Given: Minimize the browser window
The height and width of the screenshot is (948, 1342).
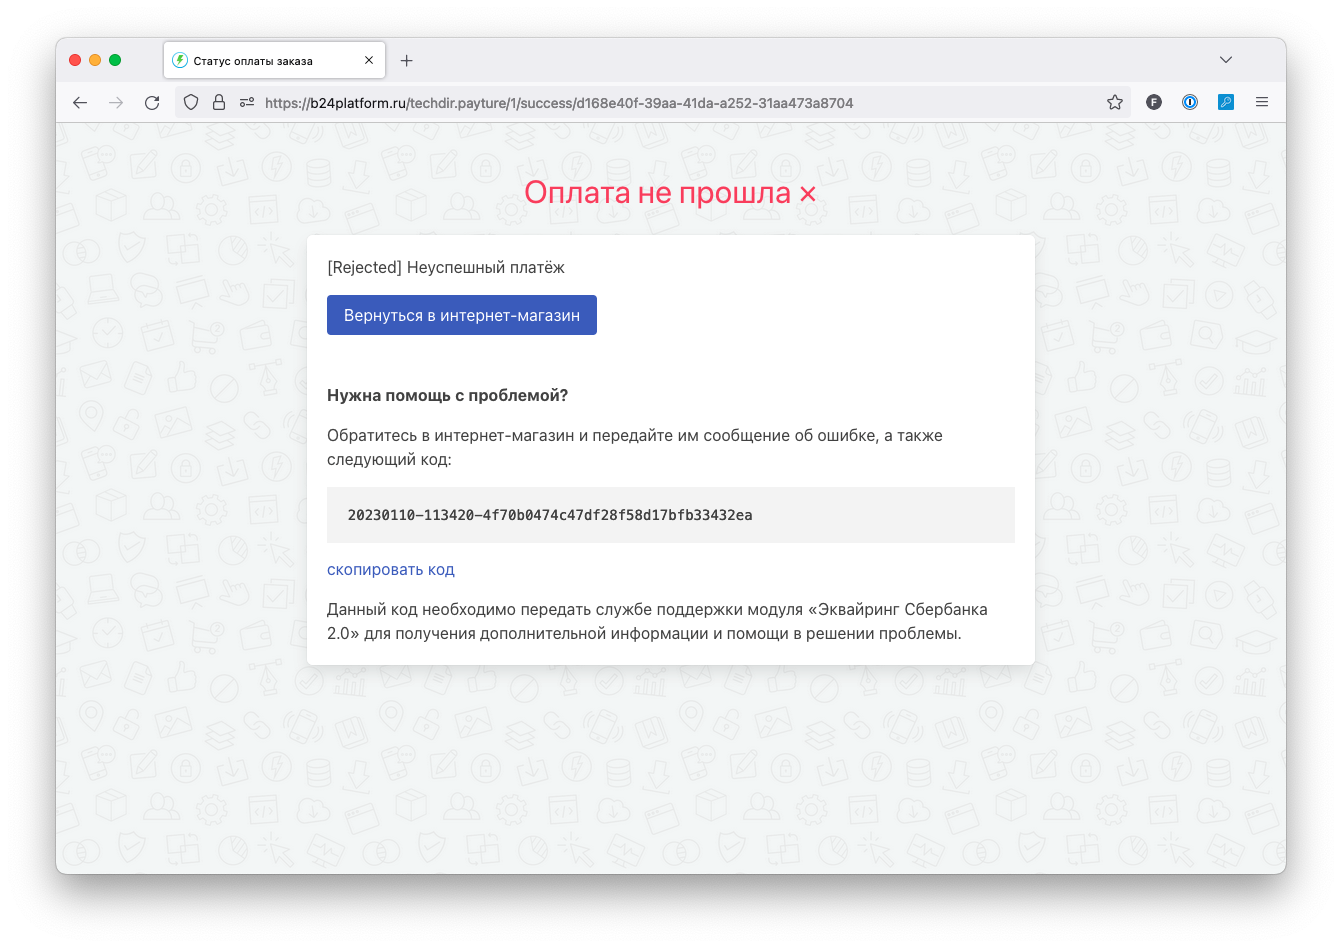Looking at the screenshot, I should (x=95, y=60).
